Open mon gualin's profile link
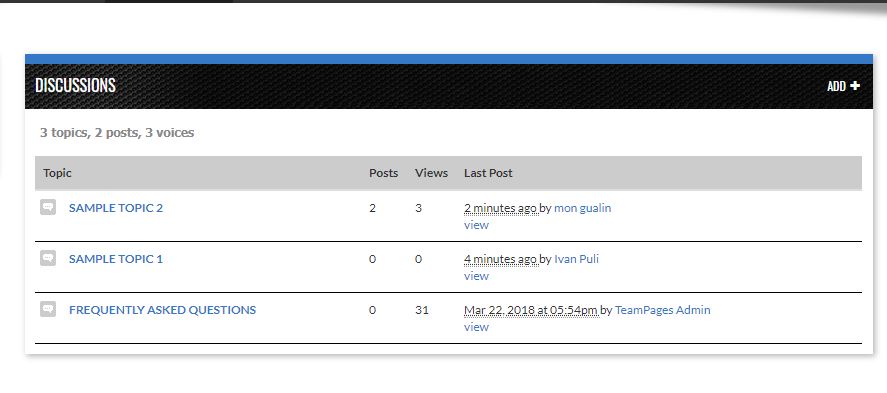This screenshot has height=393, width=887. click(583, 208)
